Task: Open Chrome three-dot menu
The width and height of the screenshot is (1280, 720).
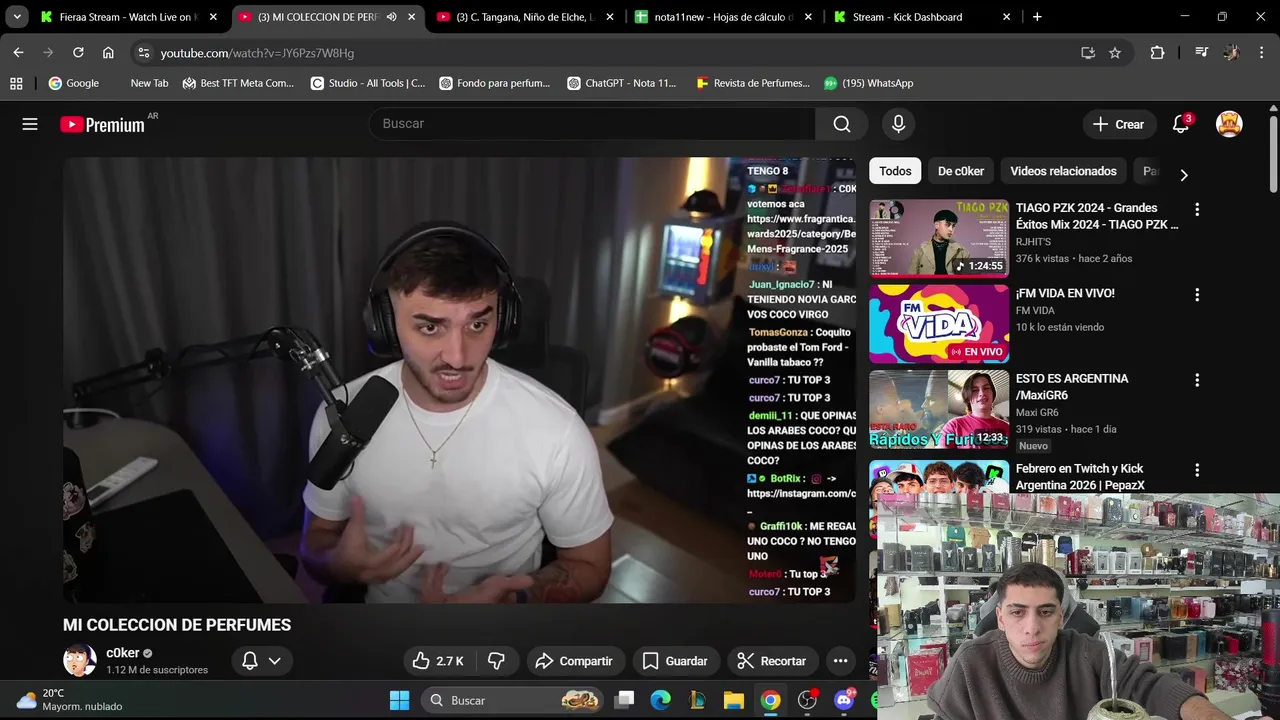Action: point(1261,53)
